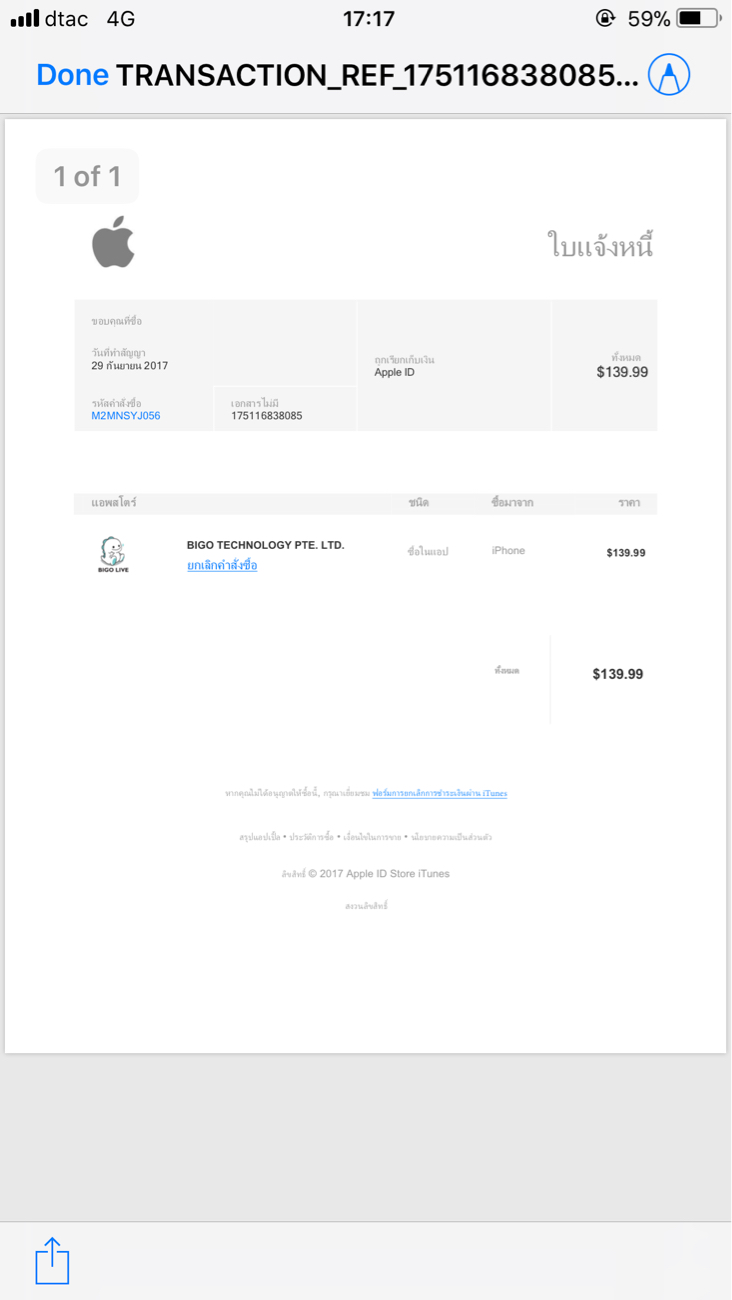Tap the BIGO TECHNOLOGY PTE. LTD. name
732x1300 pixels.
point(265,545)
